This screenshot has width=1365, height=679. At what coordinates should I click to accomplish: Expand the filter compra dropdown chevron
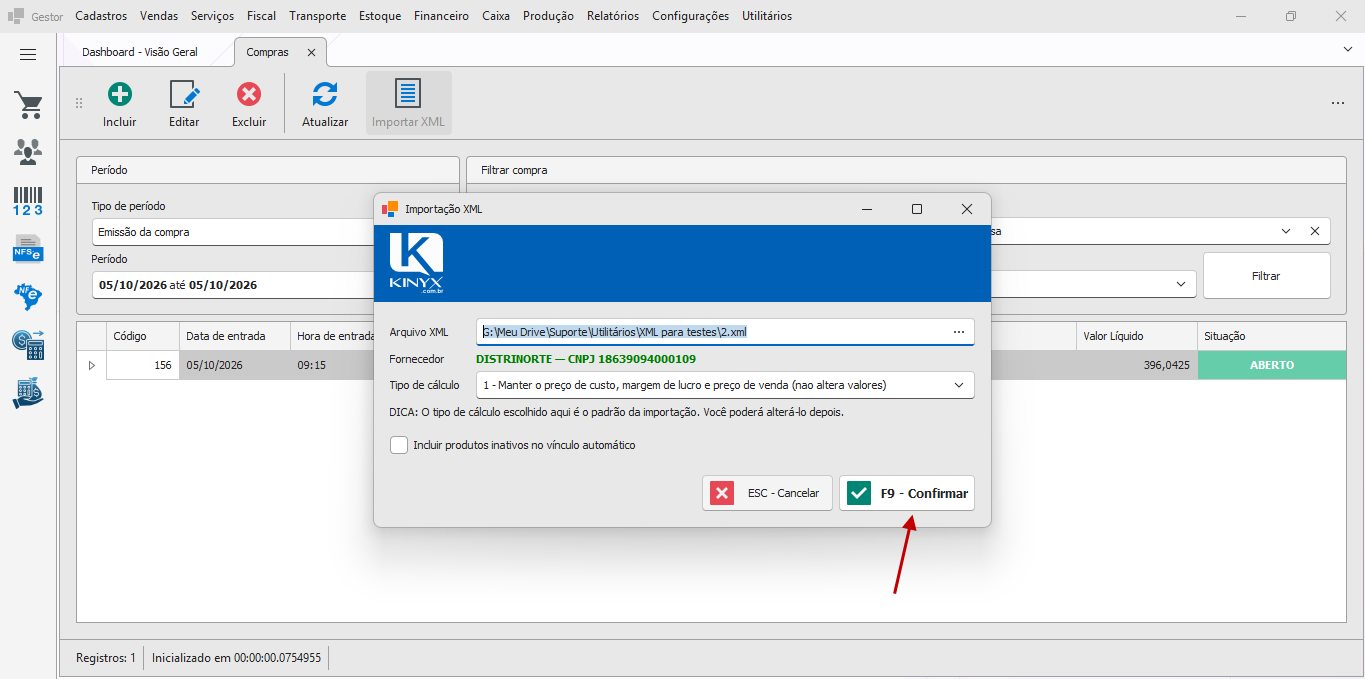point(1287,231)
